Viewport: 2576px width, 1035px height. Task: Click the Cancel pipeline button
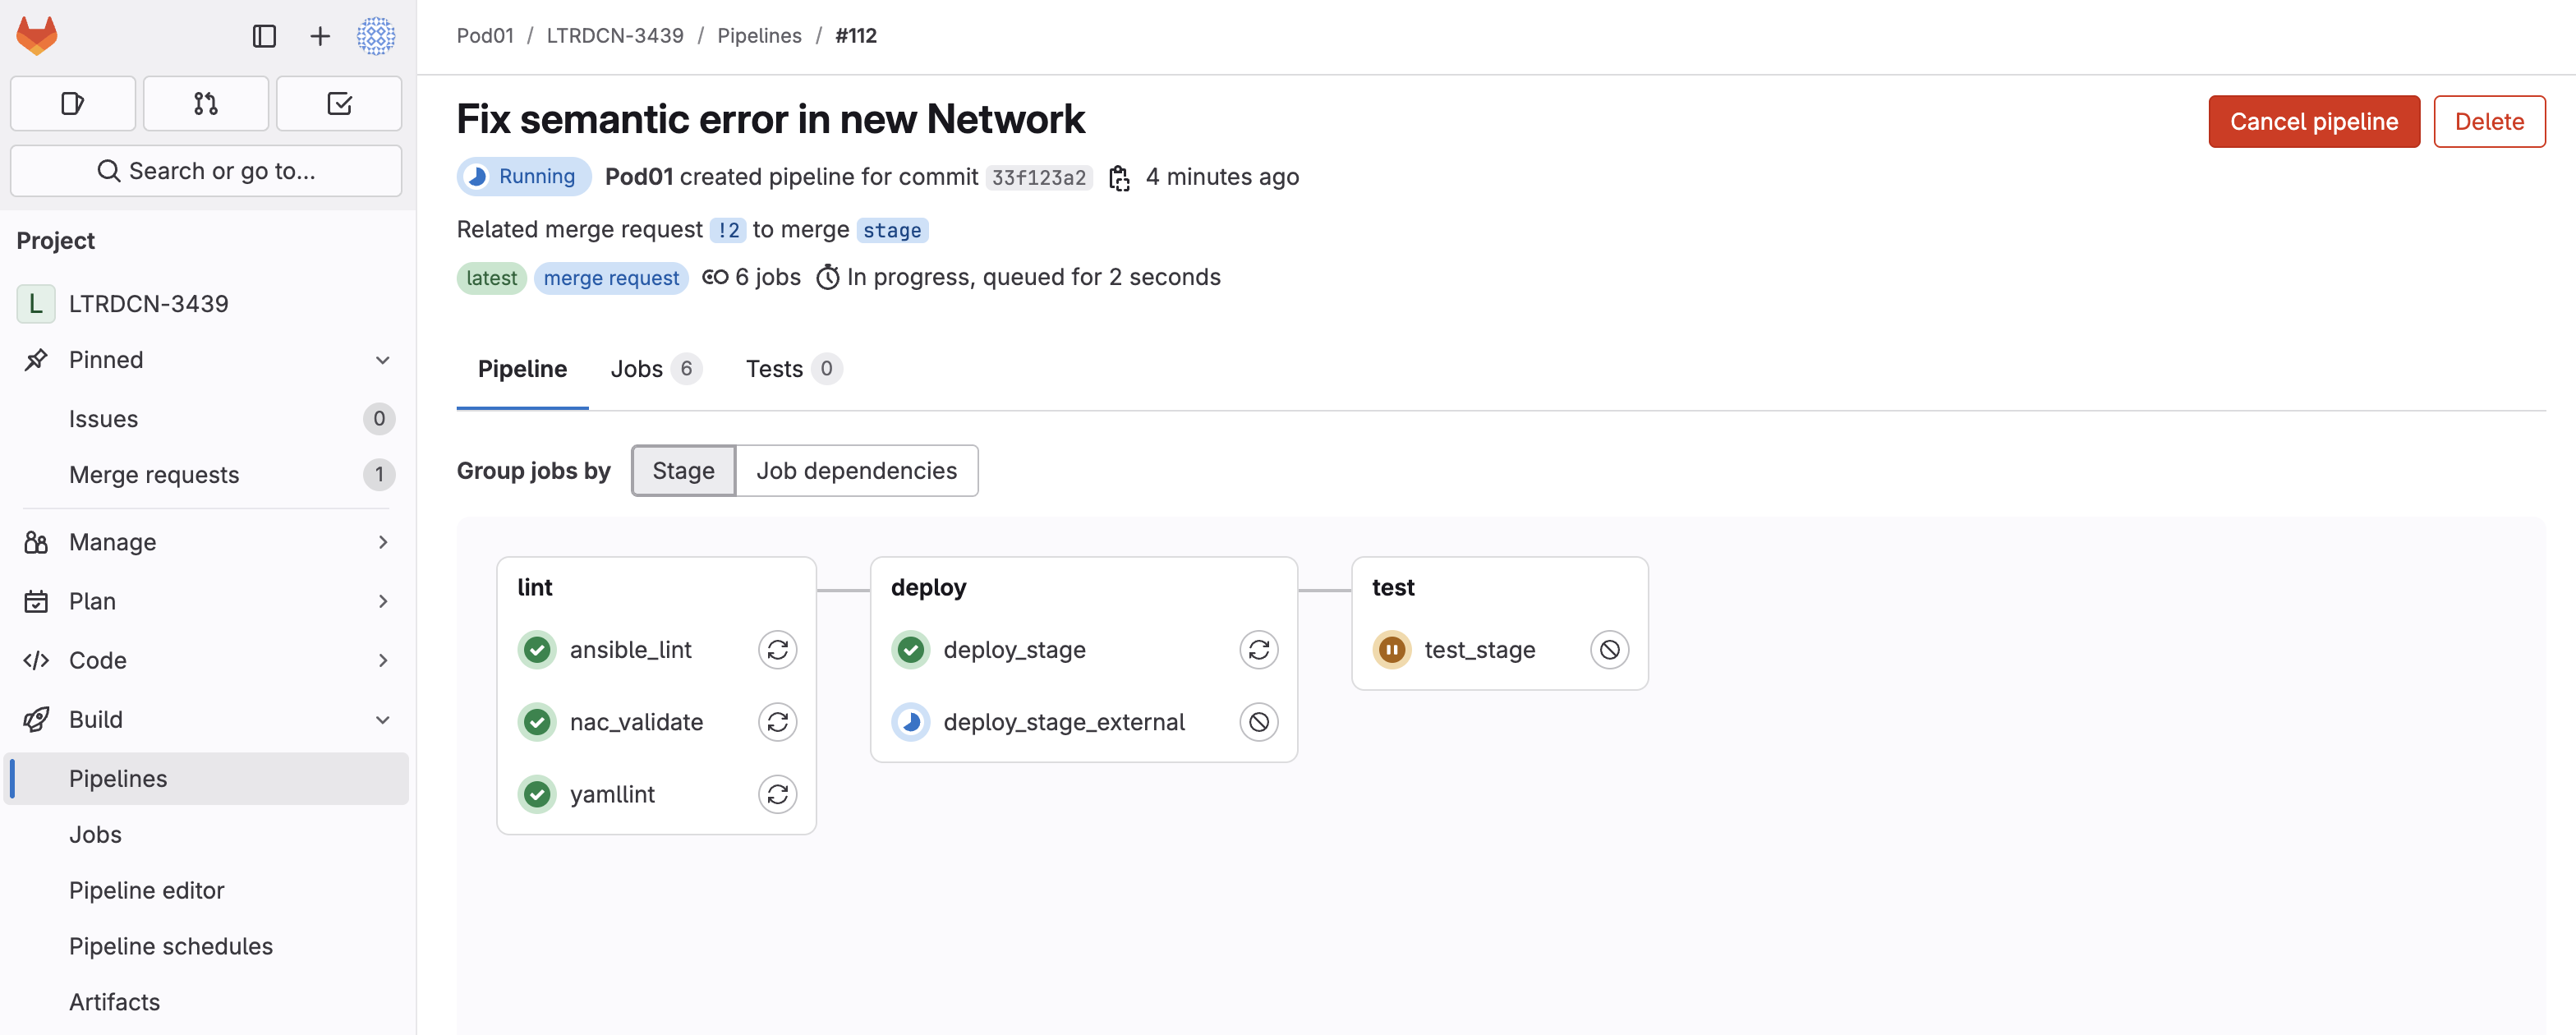[2314, 121]
